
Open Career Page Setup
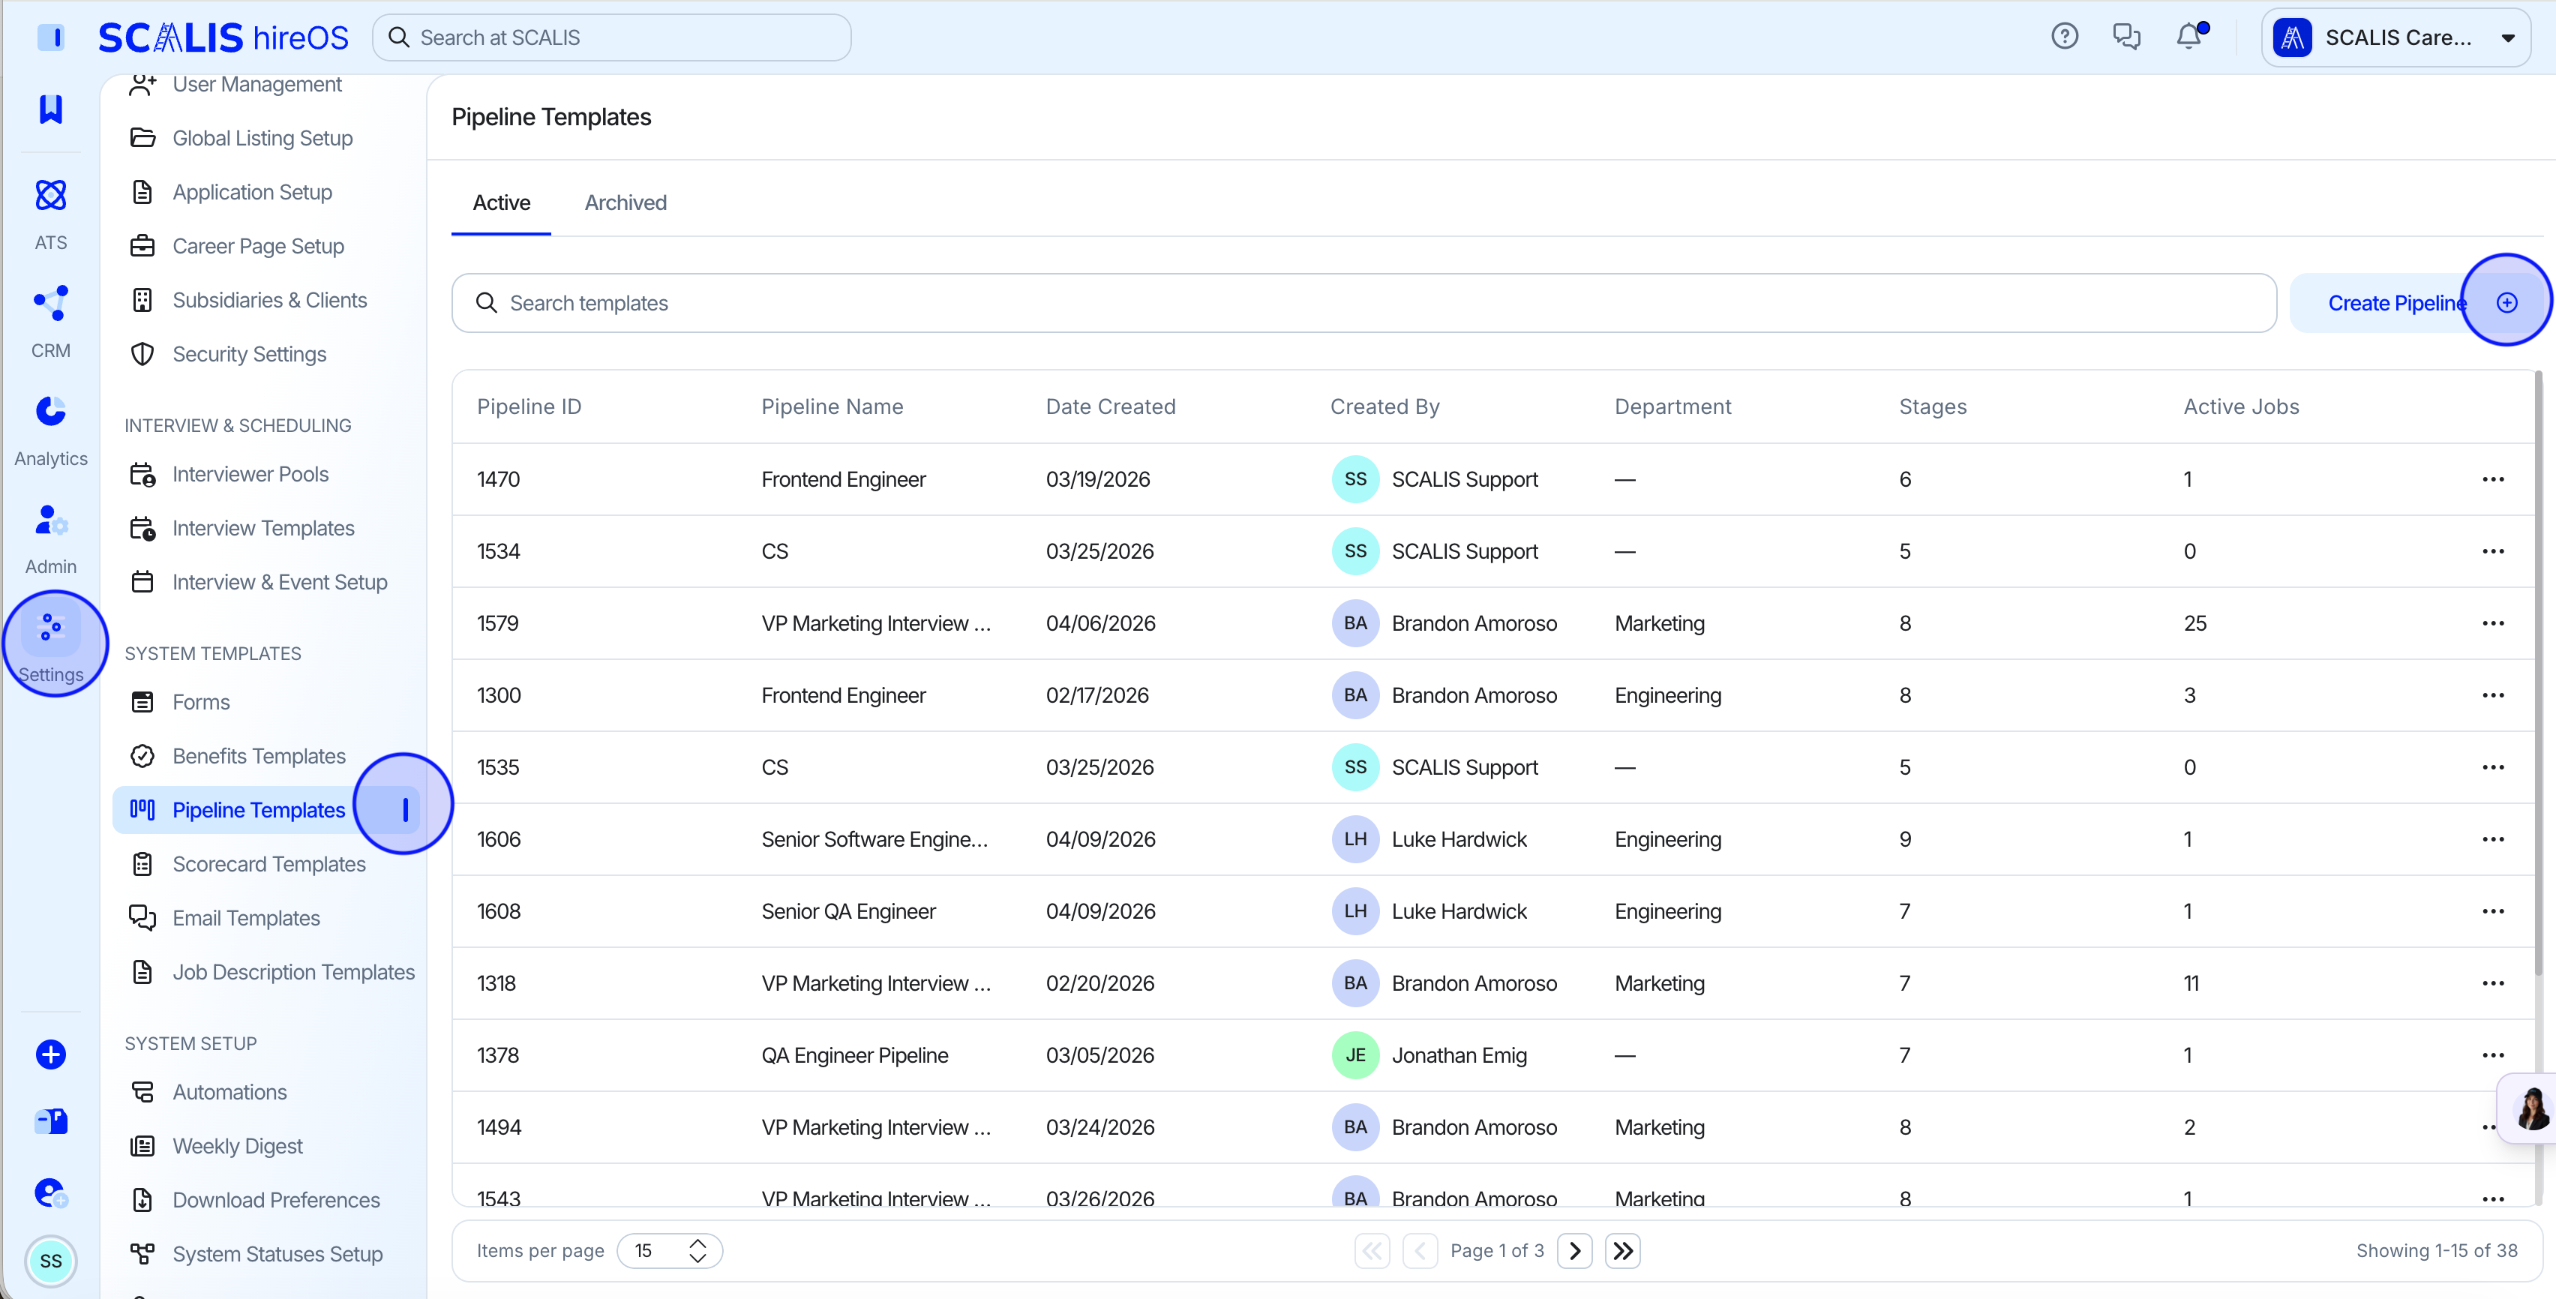pos(258,246)
